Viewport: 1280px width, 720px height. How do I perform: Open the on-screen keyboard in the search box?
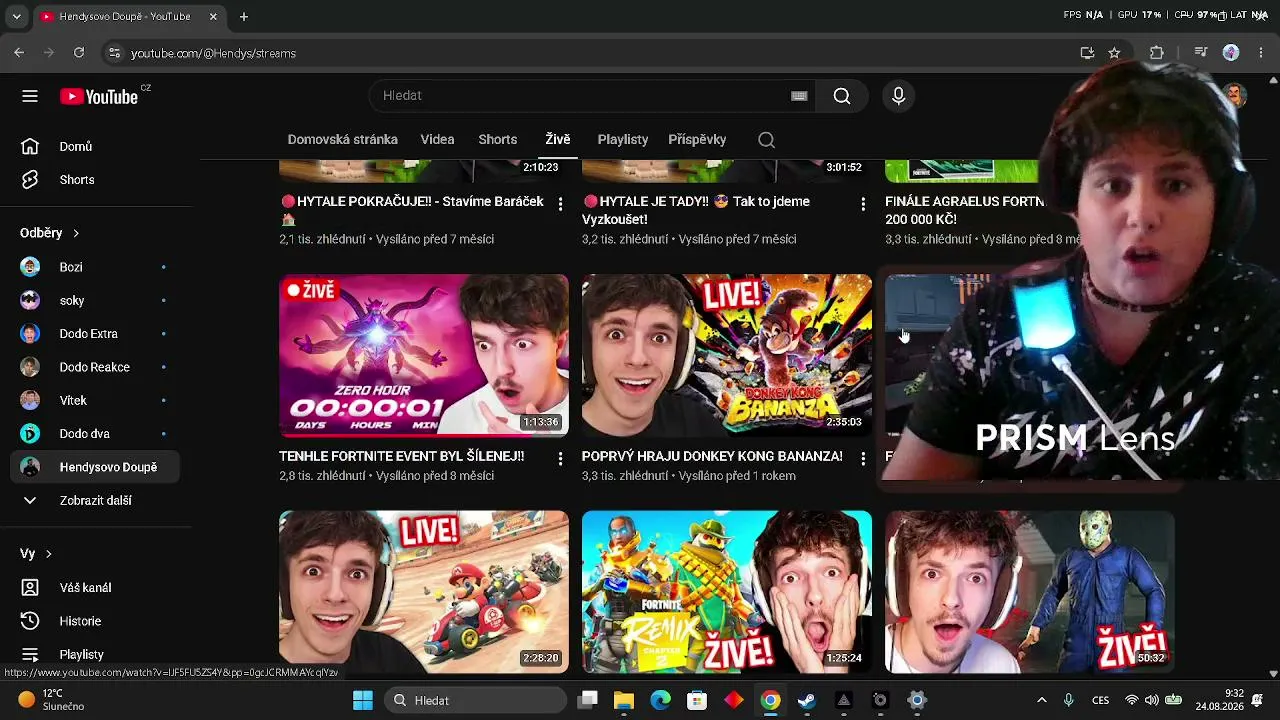pyautogui.click(x=799, y=96)
